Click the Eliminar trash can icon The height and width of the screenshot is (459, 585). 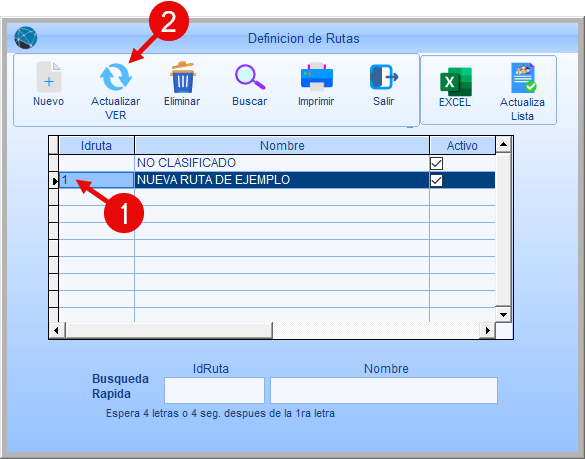[x=182, y=77]
